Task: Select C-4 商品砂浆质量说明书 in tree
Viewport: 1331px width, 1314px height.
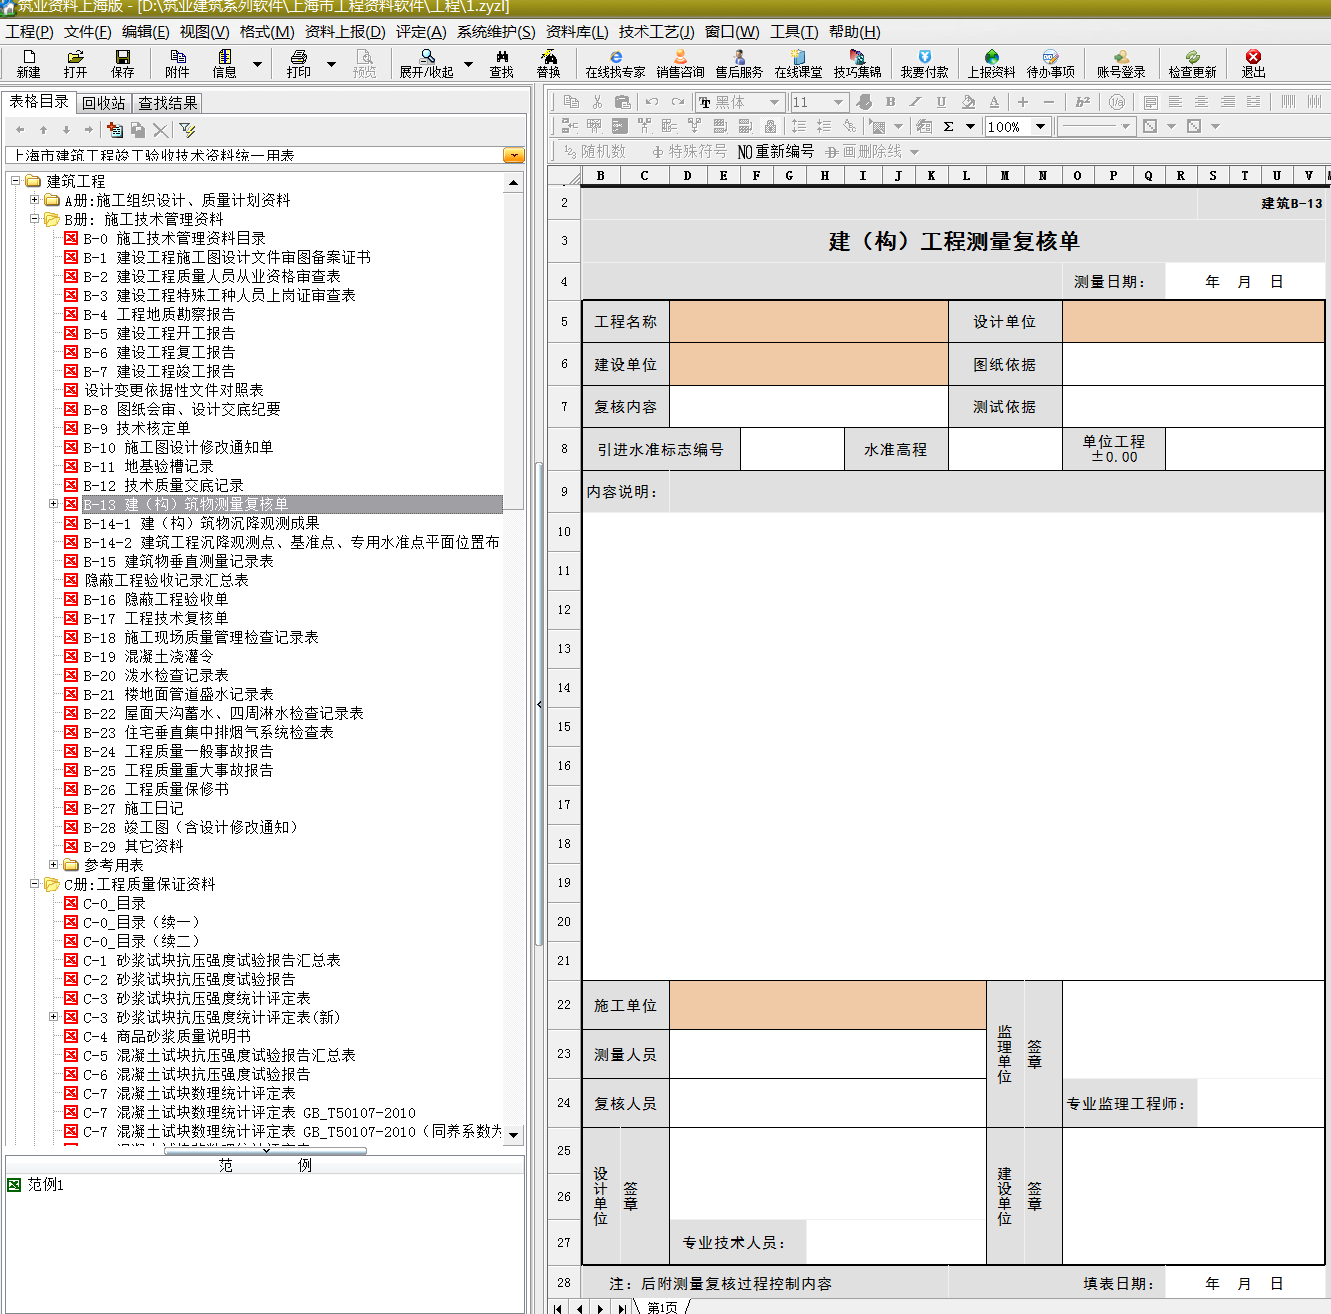Action: click(x=166, y=1036)
